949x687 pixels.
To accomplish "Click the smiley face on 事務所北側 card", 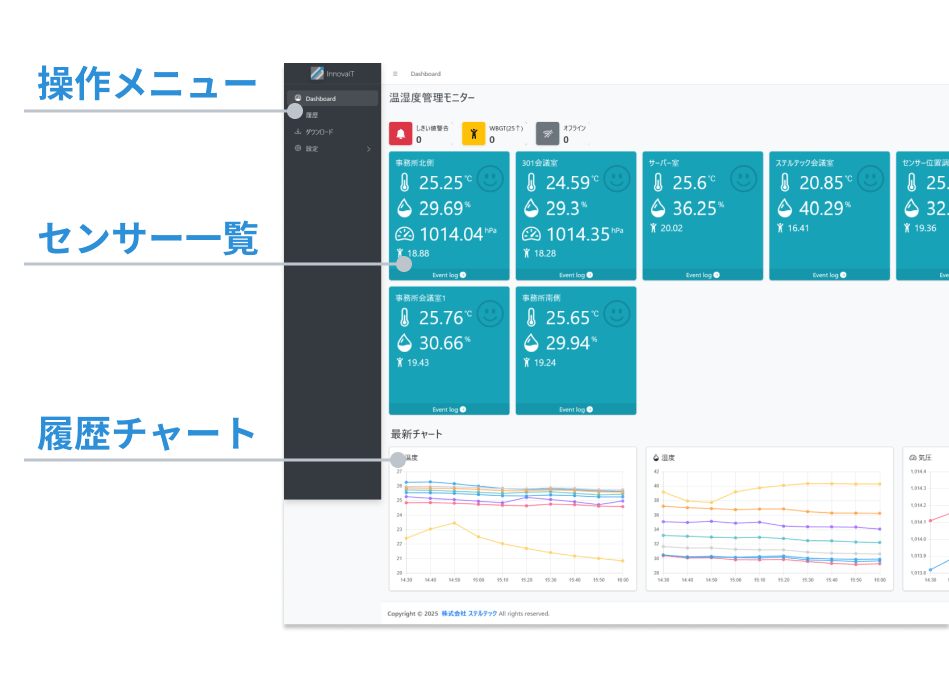I will click(x=490, y=179).
